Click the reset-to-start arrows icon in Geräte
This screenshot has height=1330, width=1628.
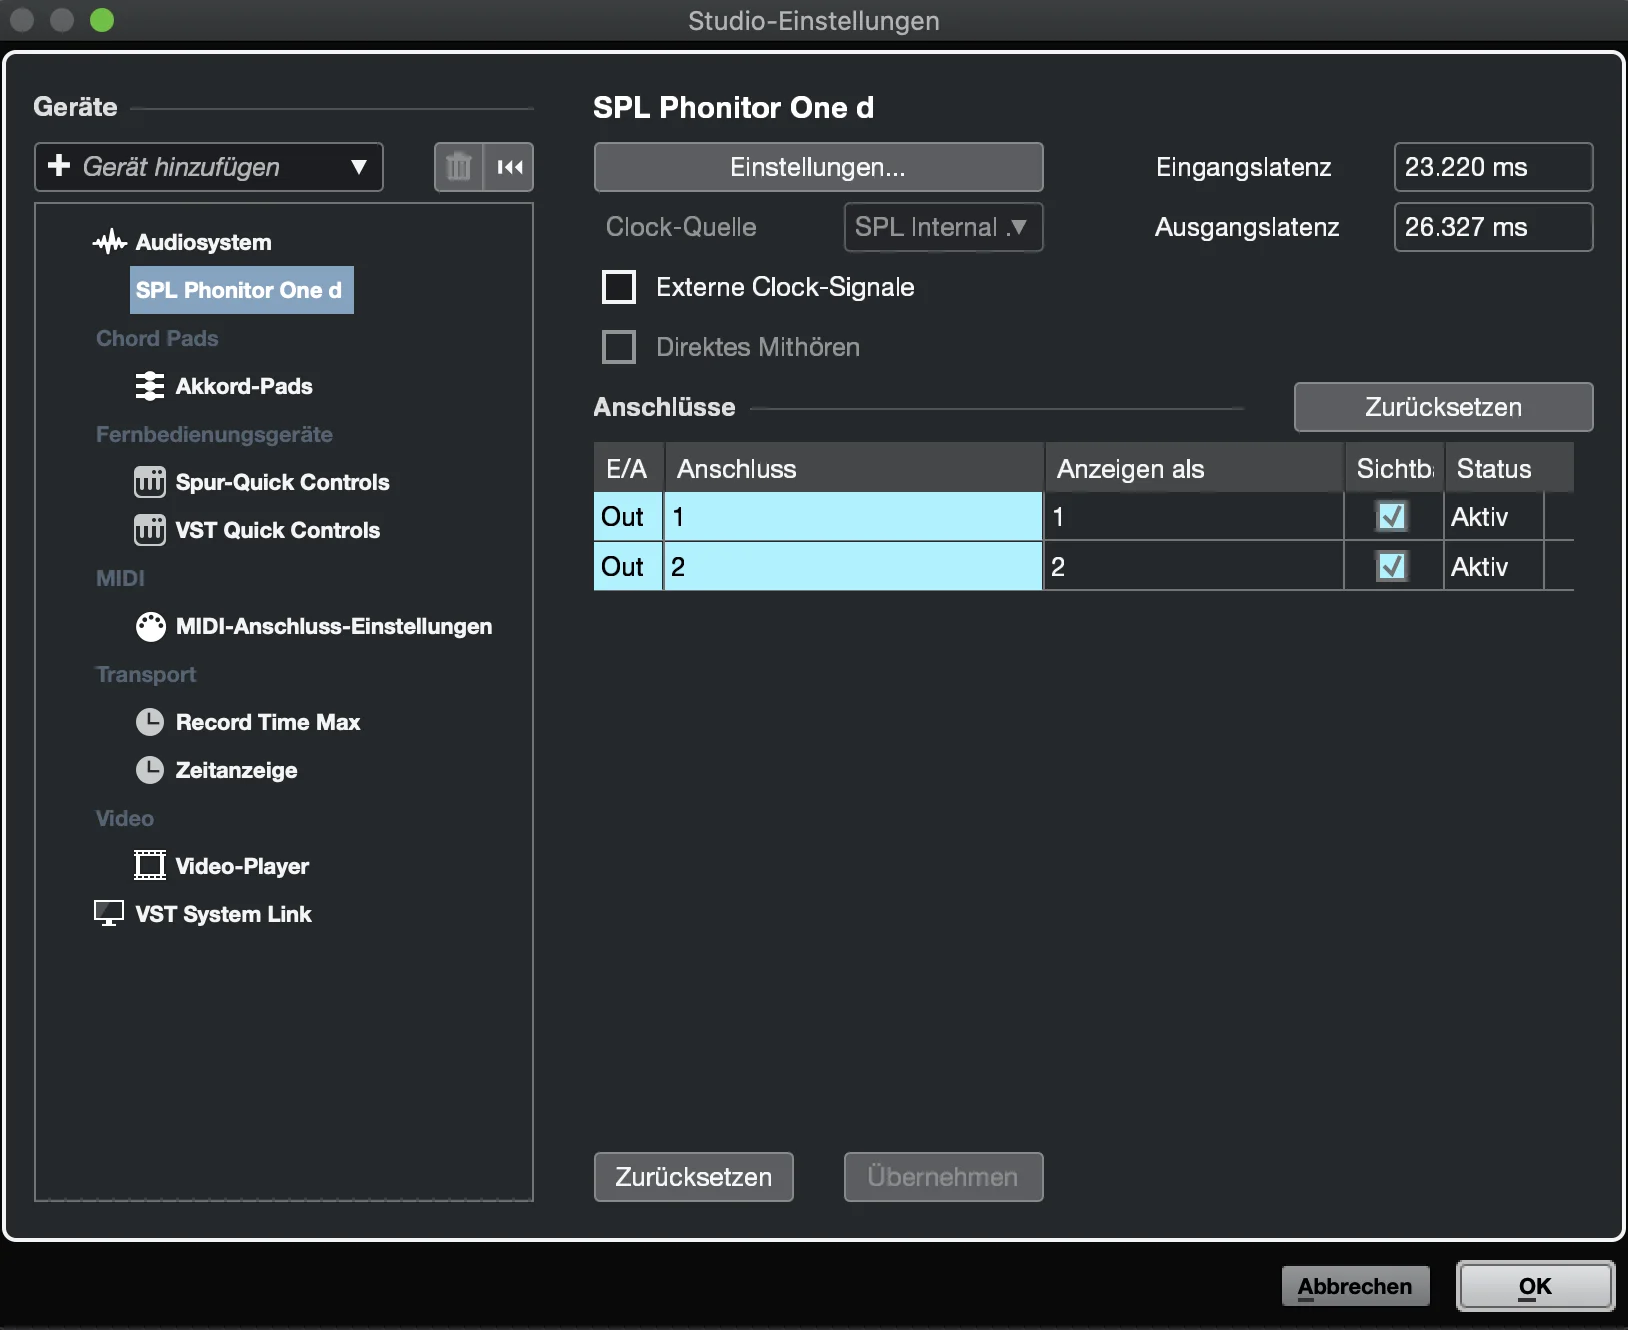pyautogui.click(x=509, y=167)
